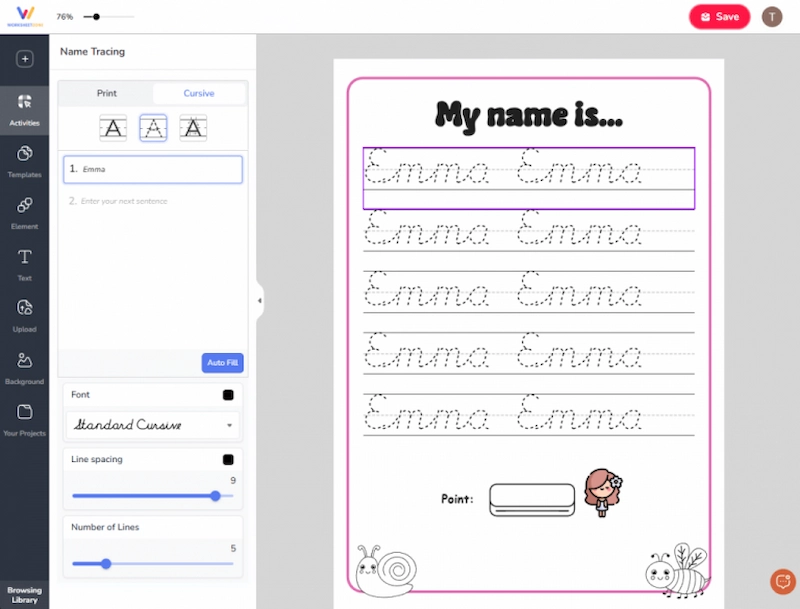Viewport: 800px width, 609px height.
Task: Open the Templates panel
Action: click(x=23, y=160)
